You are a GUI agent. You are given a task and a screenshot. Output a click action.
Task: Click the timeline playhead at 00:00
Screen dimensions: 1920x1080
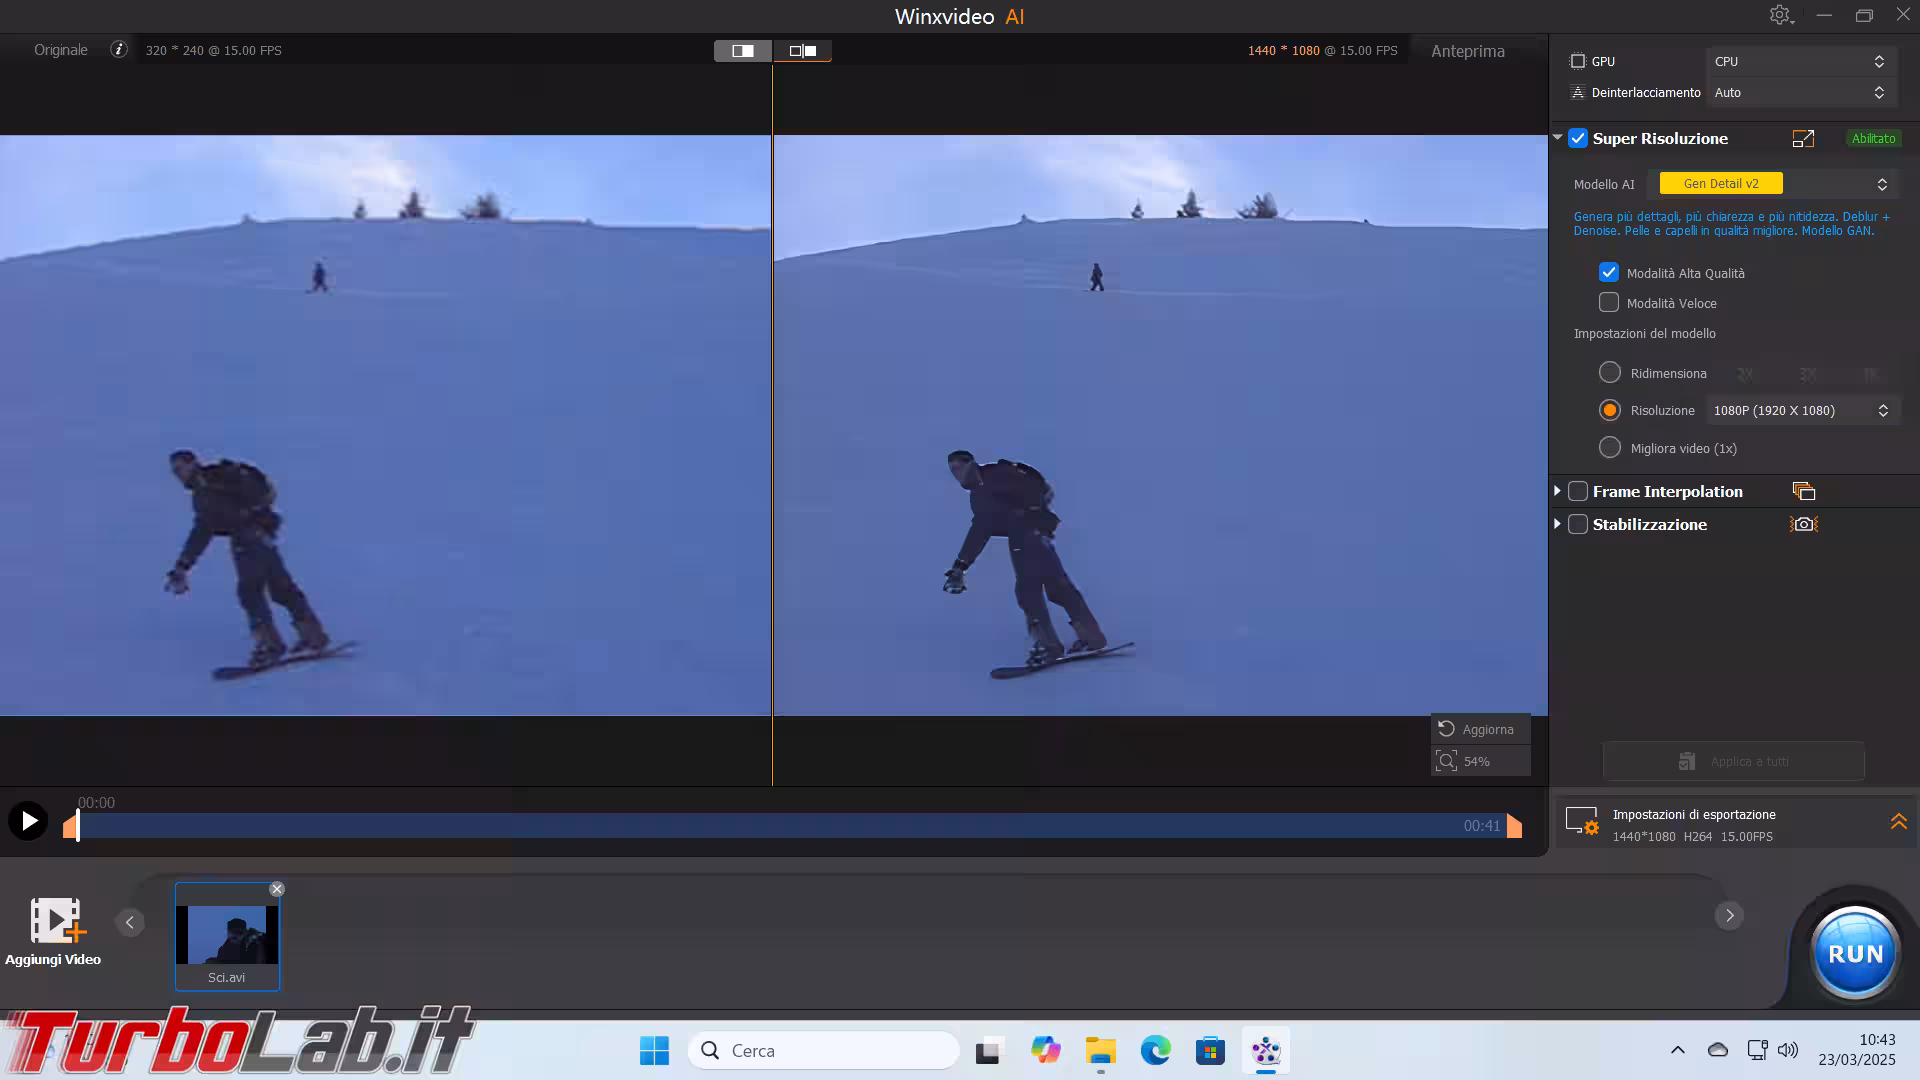pyautogui.click(x=77, y=826)
